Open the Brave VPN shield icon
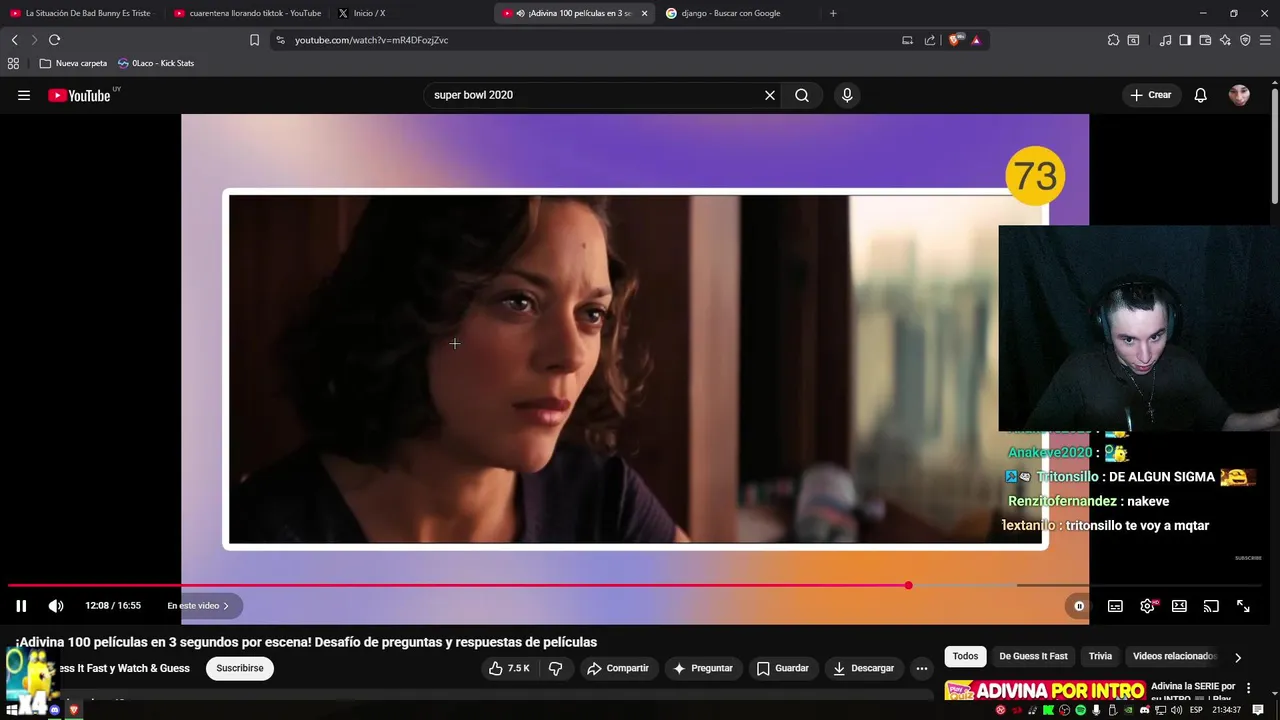1280x720 pixels. [x=1245, y=40]
